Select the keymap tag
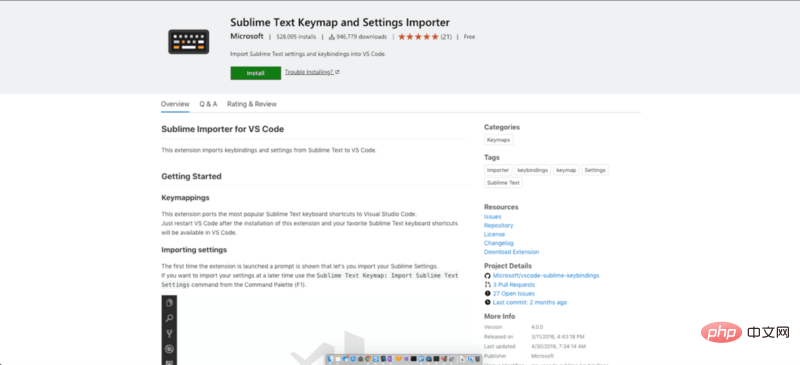The image size is (800, 365). tap(566, 170)
